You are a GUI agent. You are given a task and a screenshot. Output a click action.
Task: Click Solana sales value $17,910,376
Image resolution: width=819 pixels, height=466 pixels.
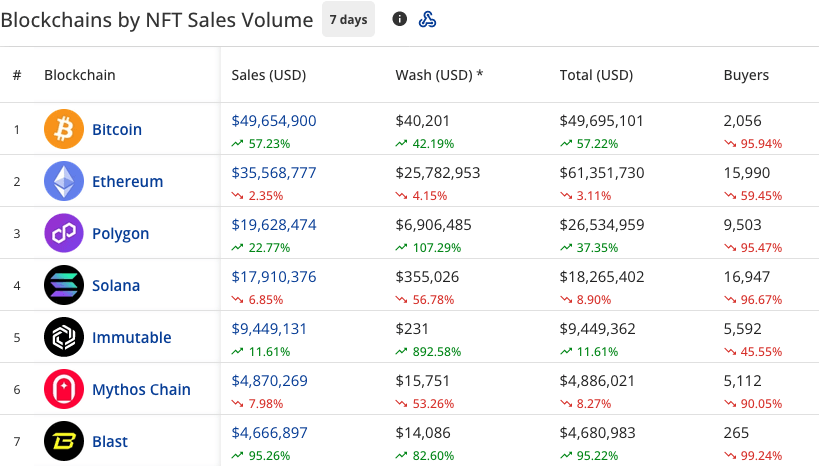(274, 277)
